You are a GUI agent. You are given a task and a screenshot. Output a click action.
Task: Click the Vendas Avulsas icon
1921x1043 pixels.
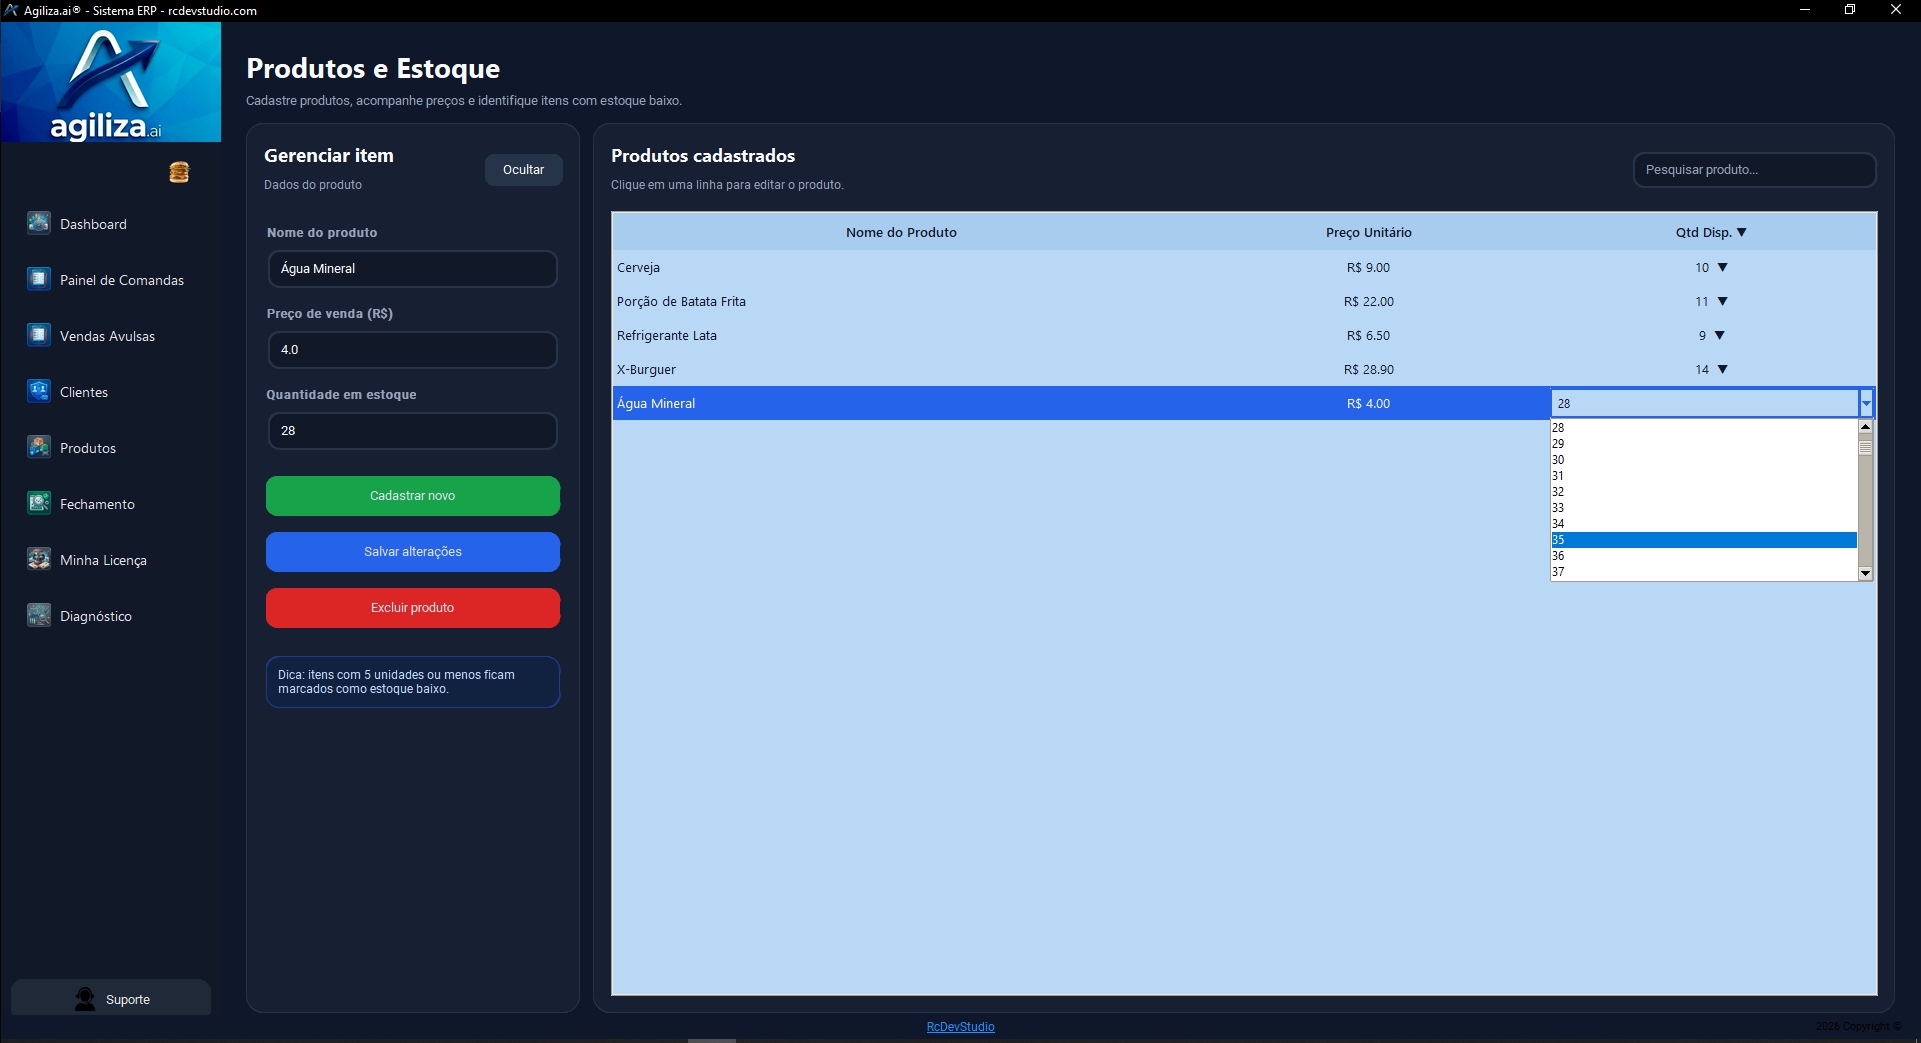click(x=39, y=335)
